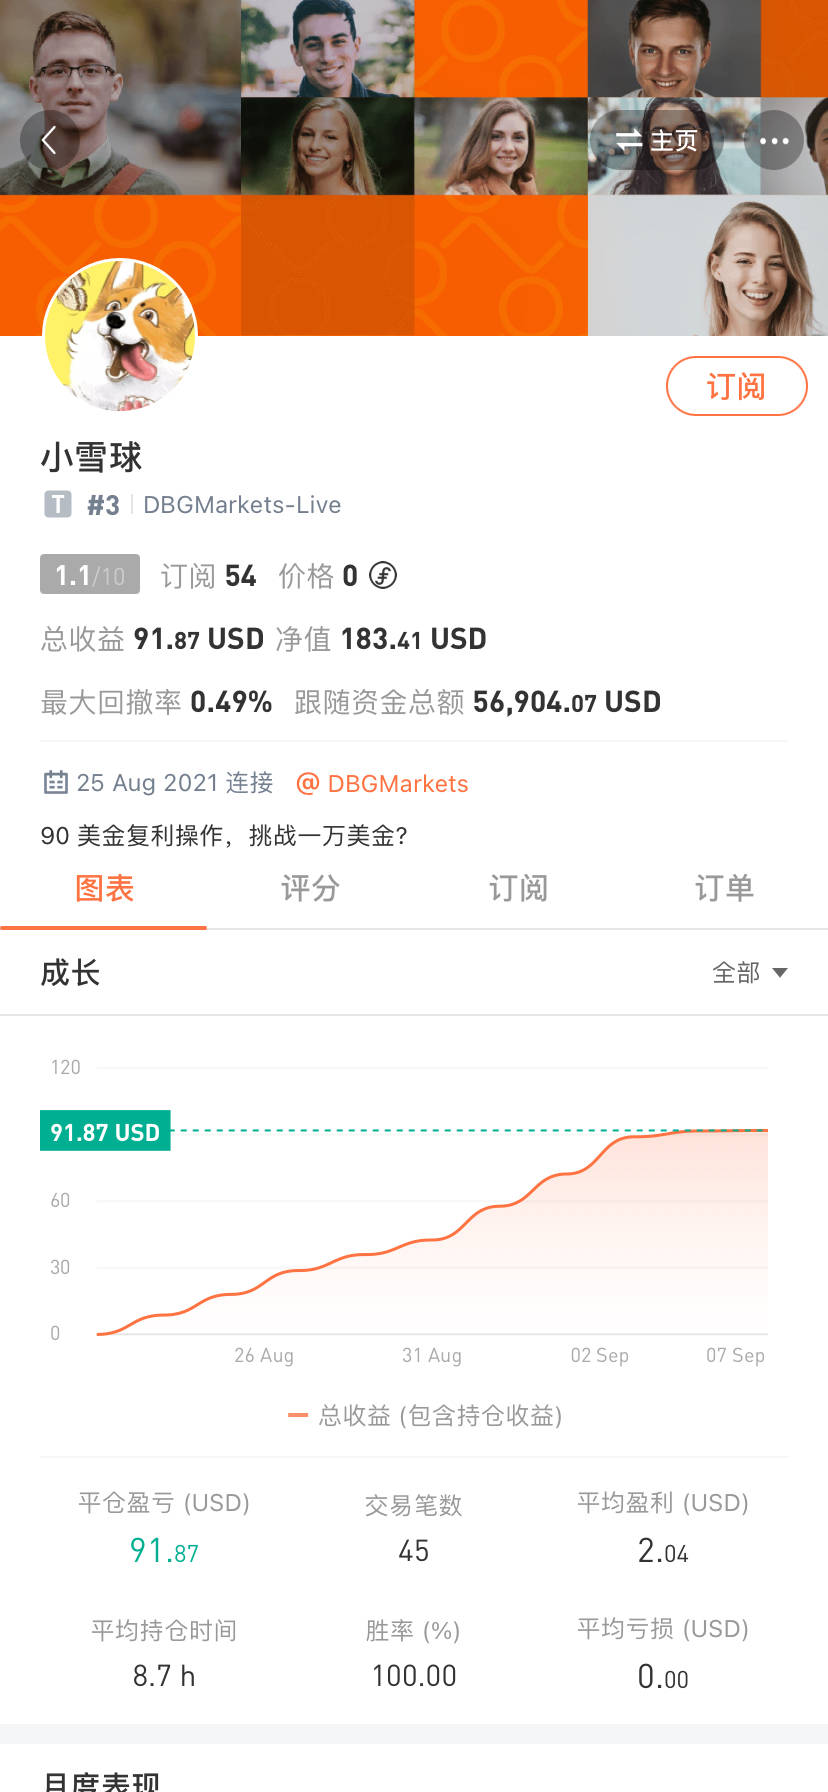Image resolution: width=828 pixels, height=1792 pixels.
Task: Open the 订阅 tab below description
Action: pyautogui.click(x=518, y=888)
